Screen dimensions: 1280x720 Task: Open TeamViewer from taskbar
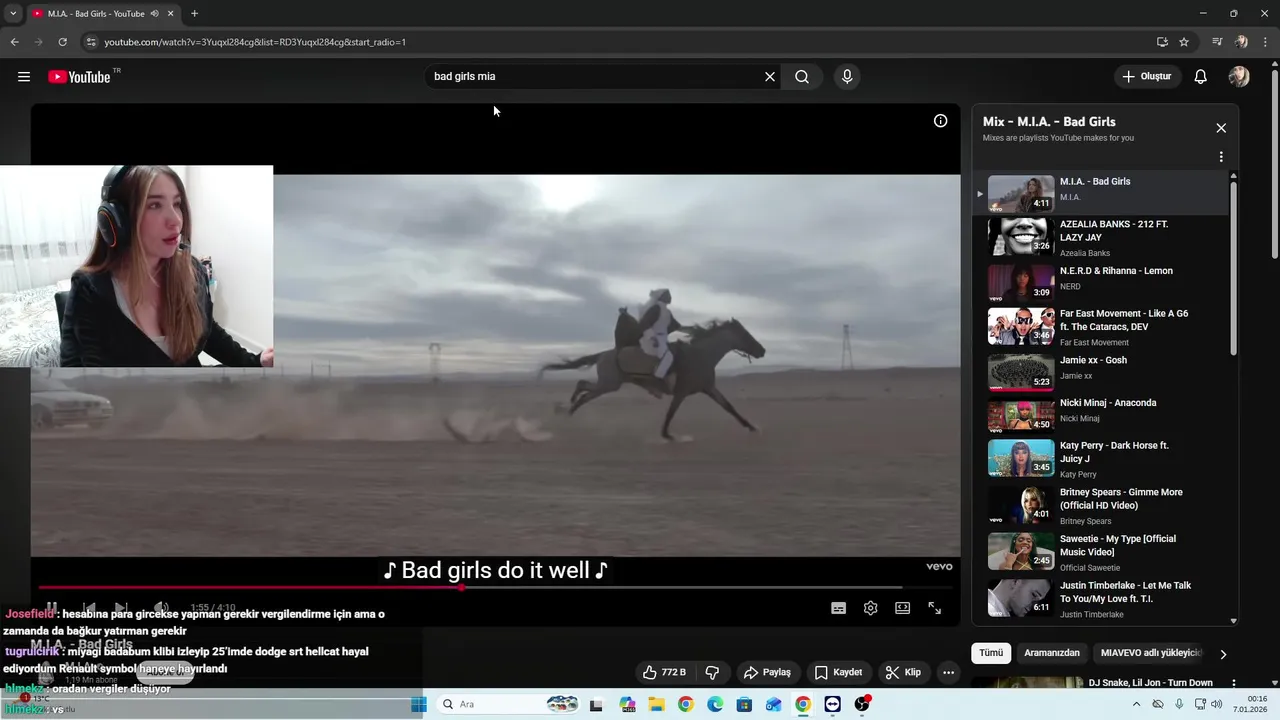(x=833, y=704)
